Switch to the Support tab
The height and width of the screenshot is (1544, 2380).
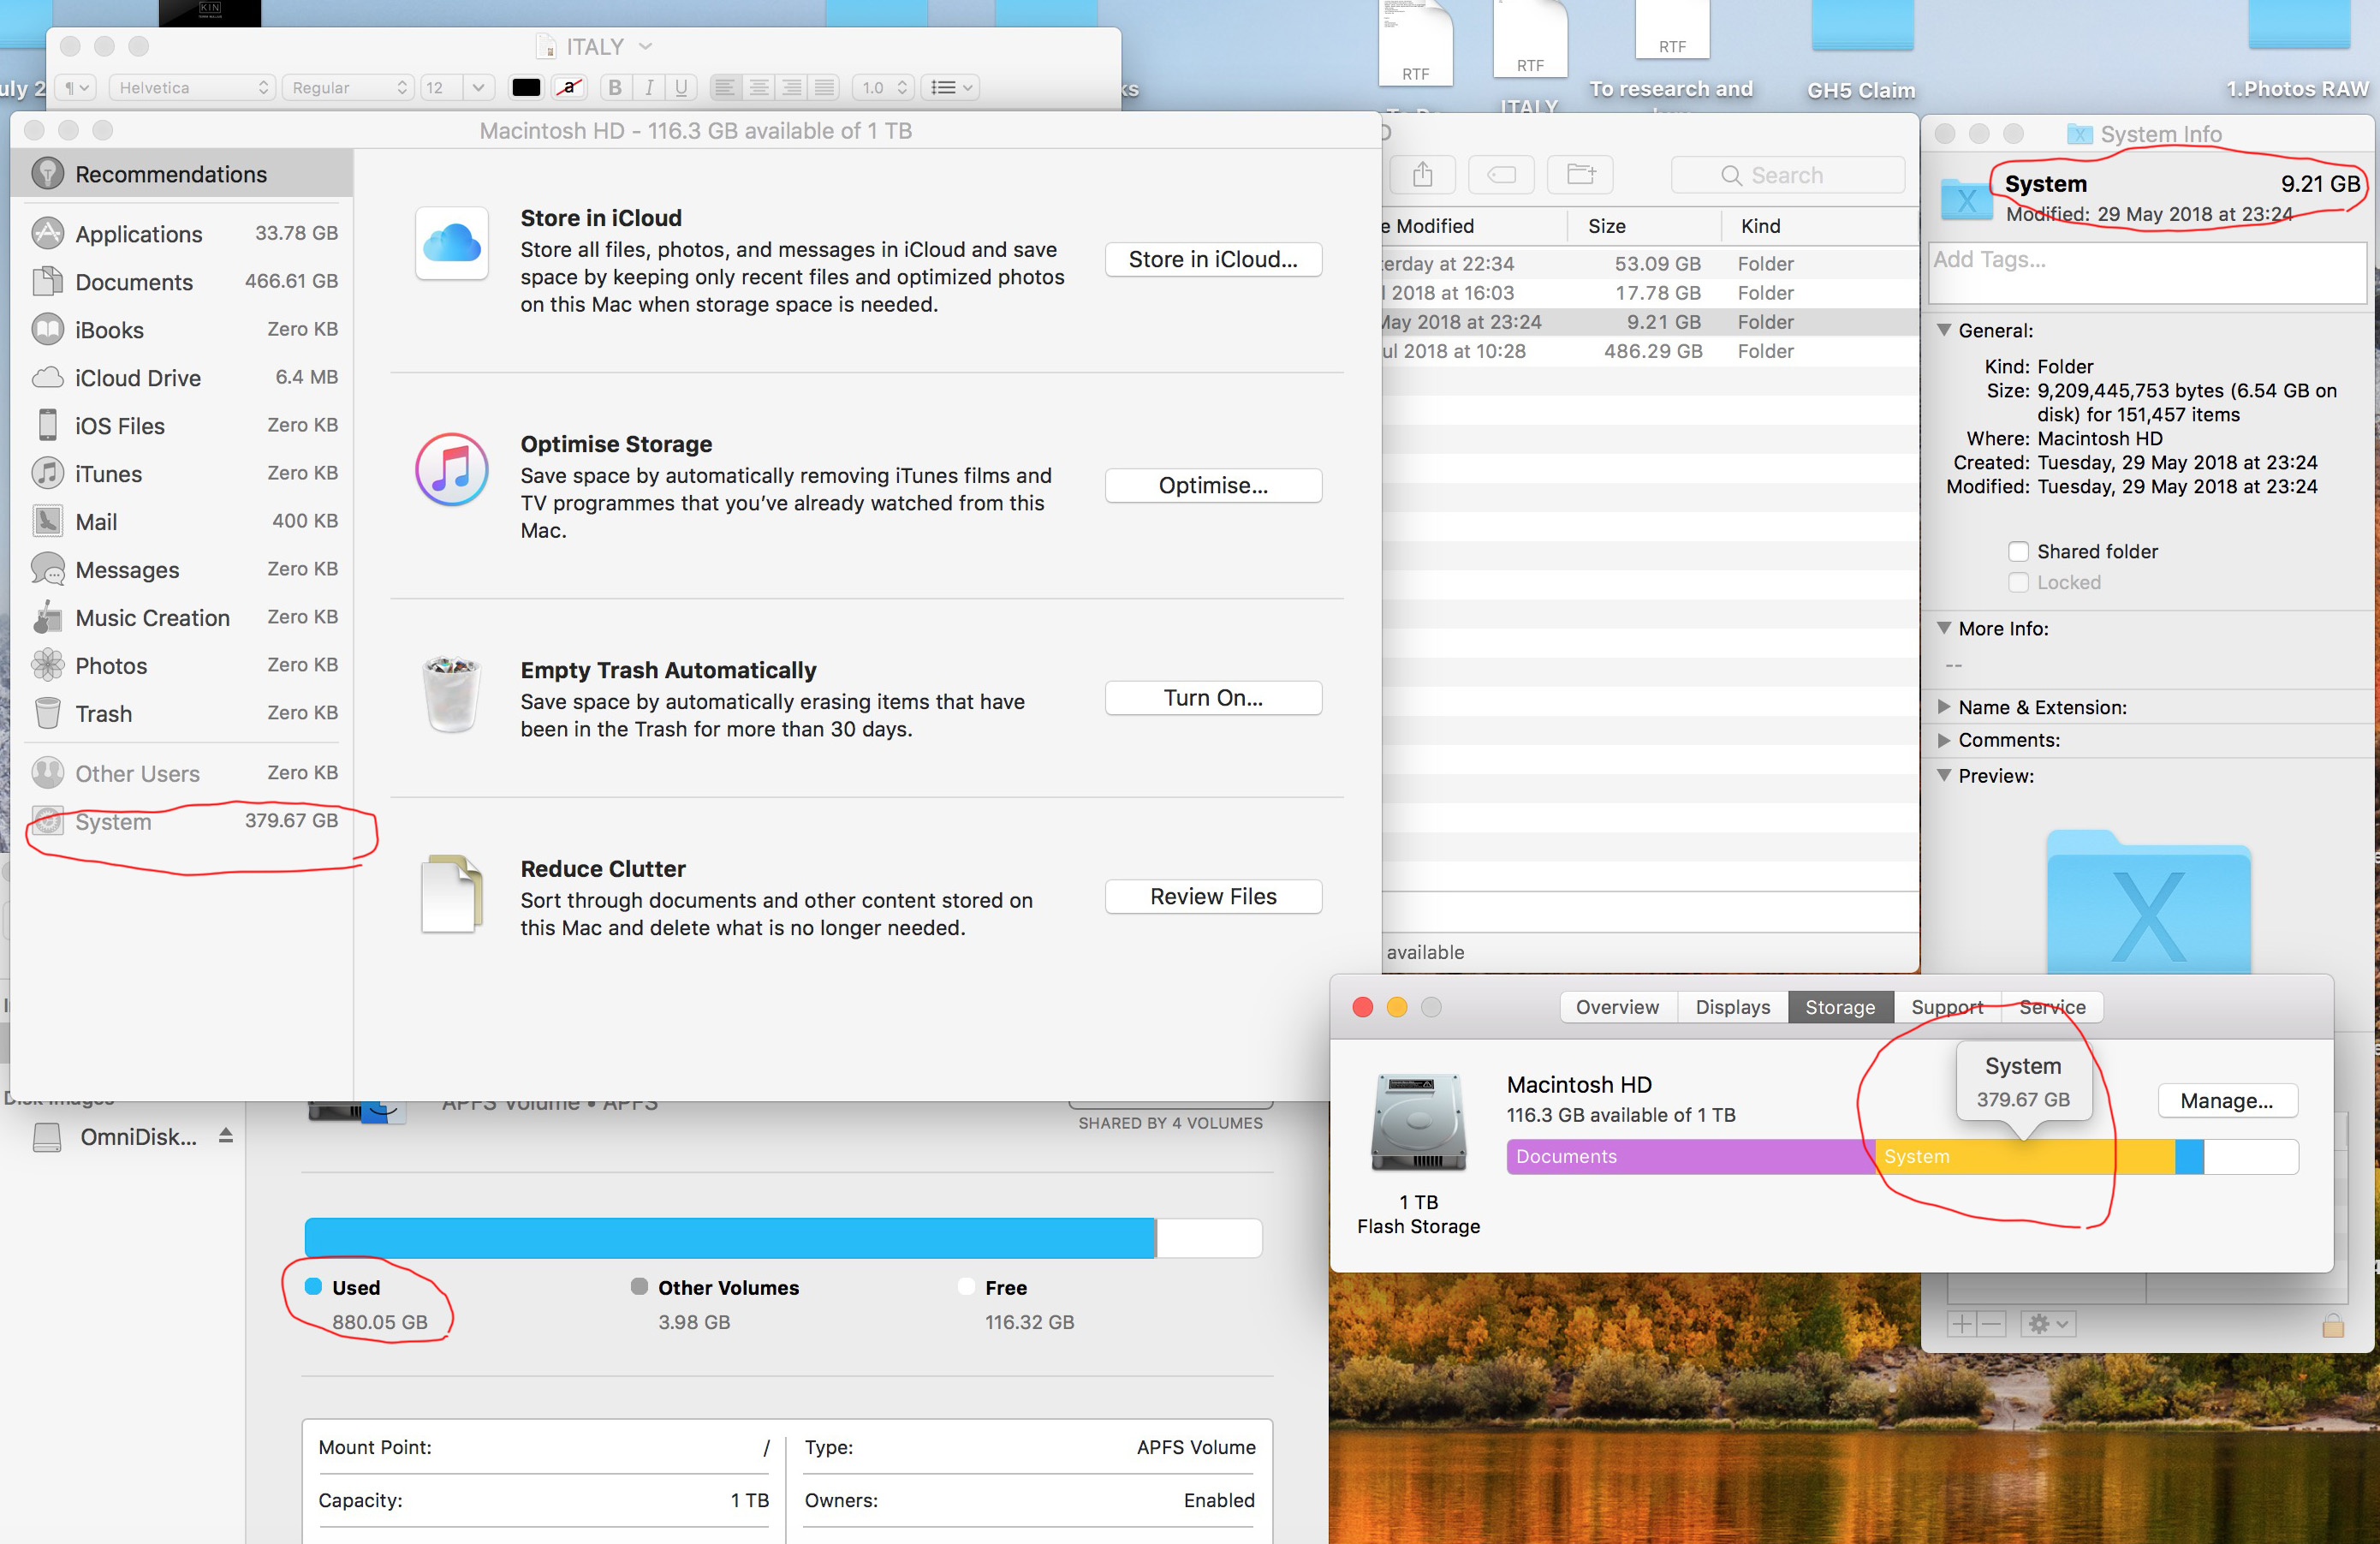[x=1947, y=1007]
